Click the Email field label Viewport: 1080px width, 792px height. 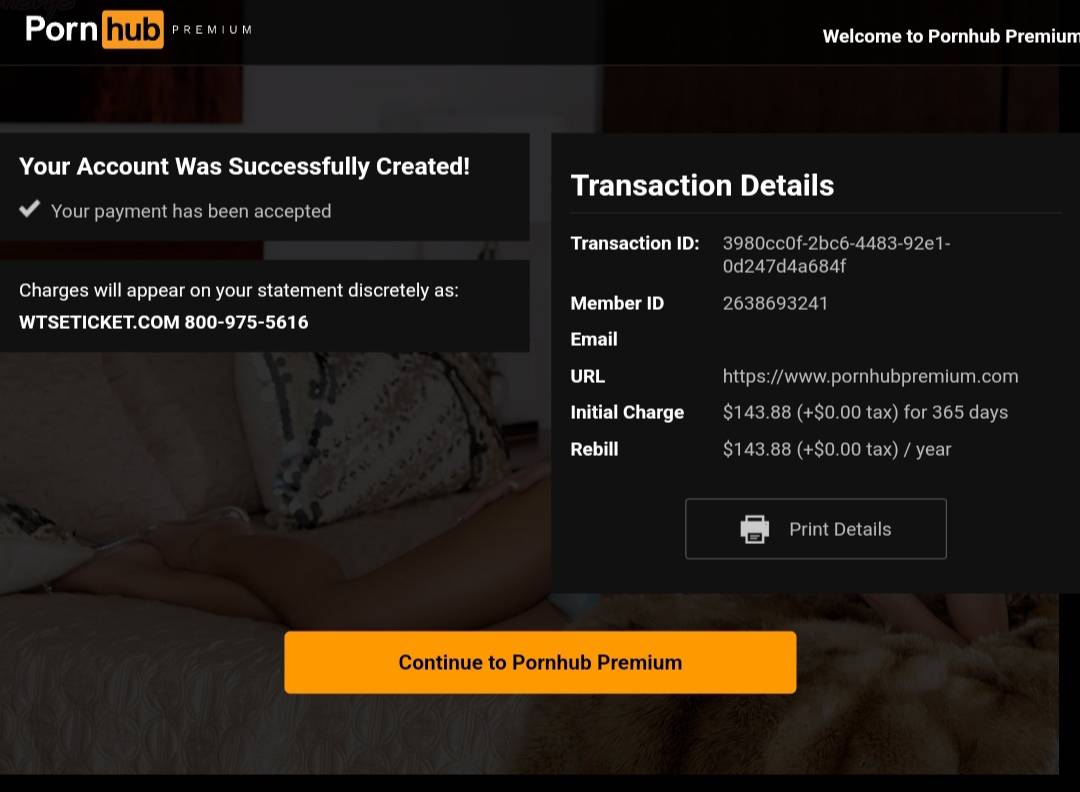point(594,339)
